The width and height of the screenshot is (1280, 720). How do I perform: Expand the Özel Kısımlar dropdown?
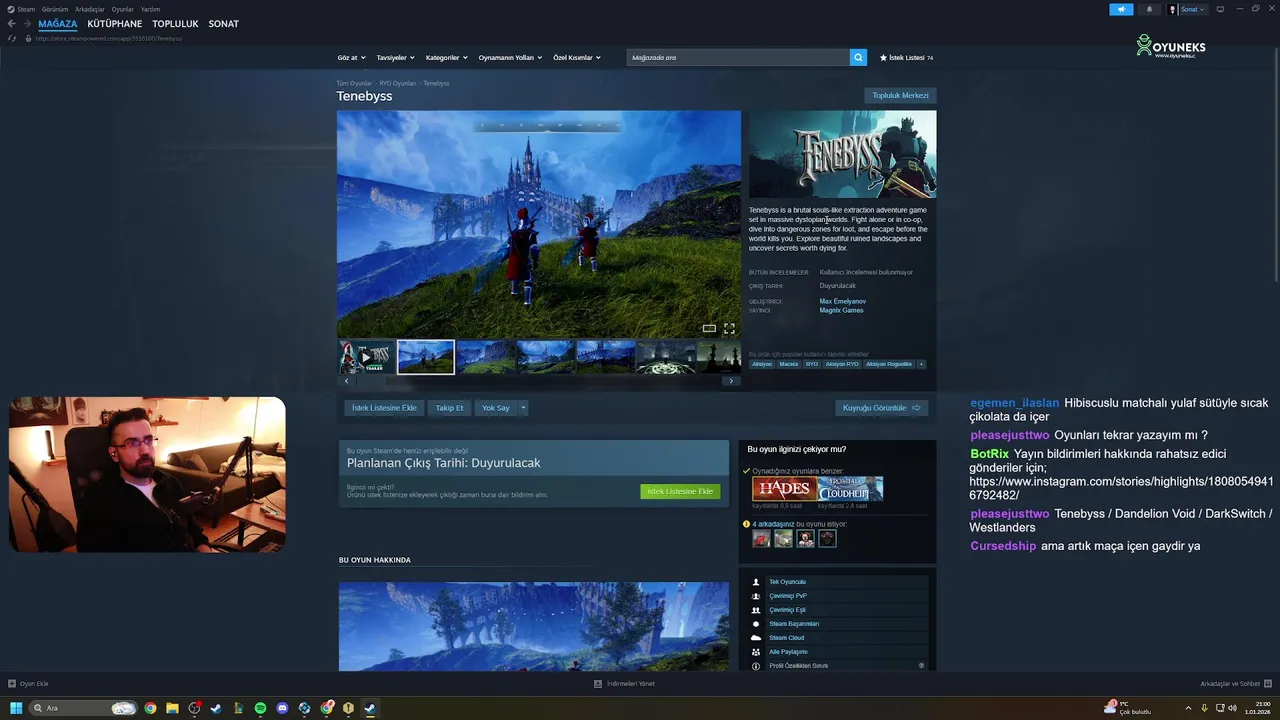coord(577,57)
